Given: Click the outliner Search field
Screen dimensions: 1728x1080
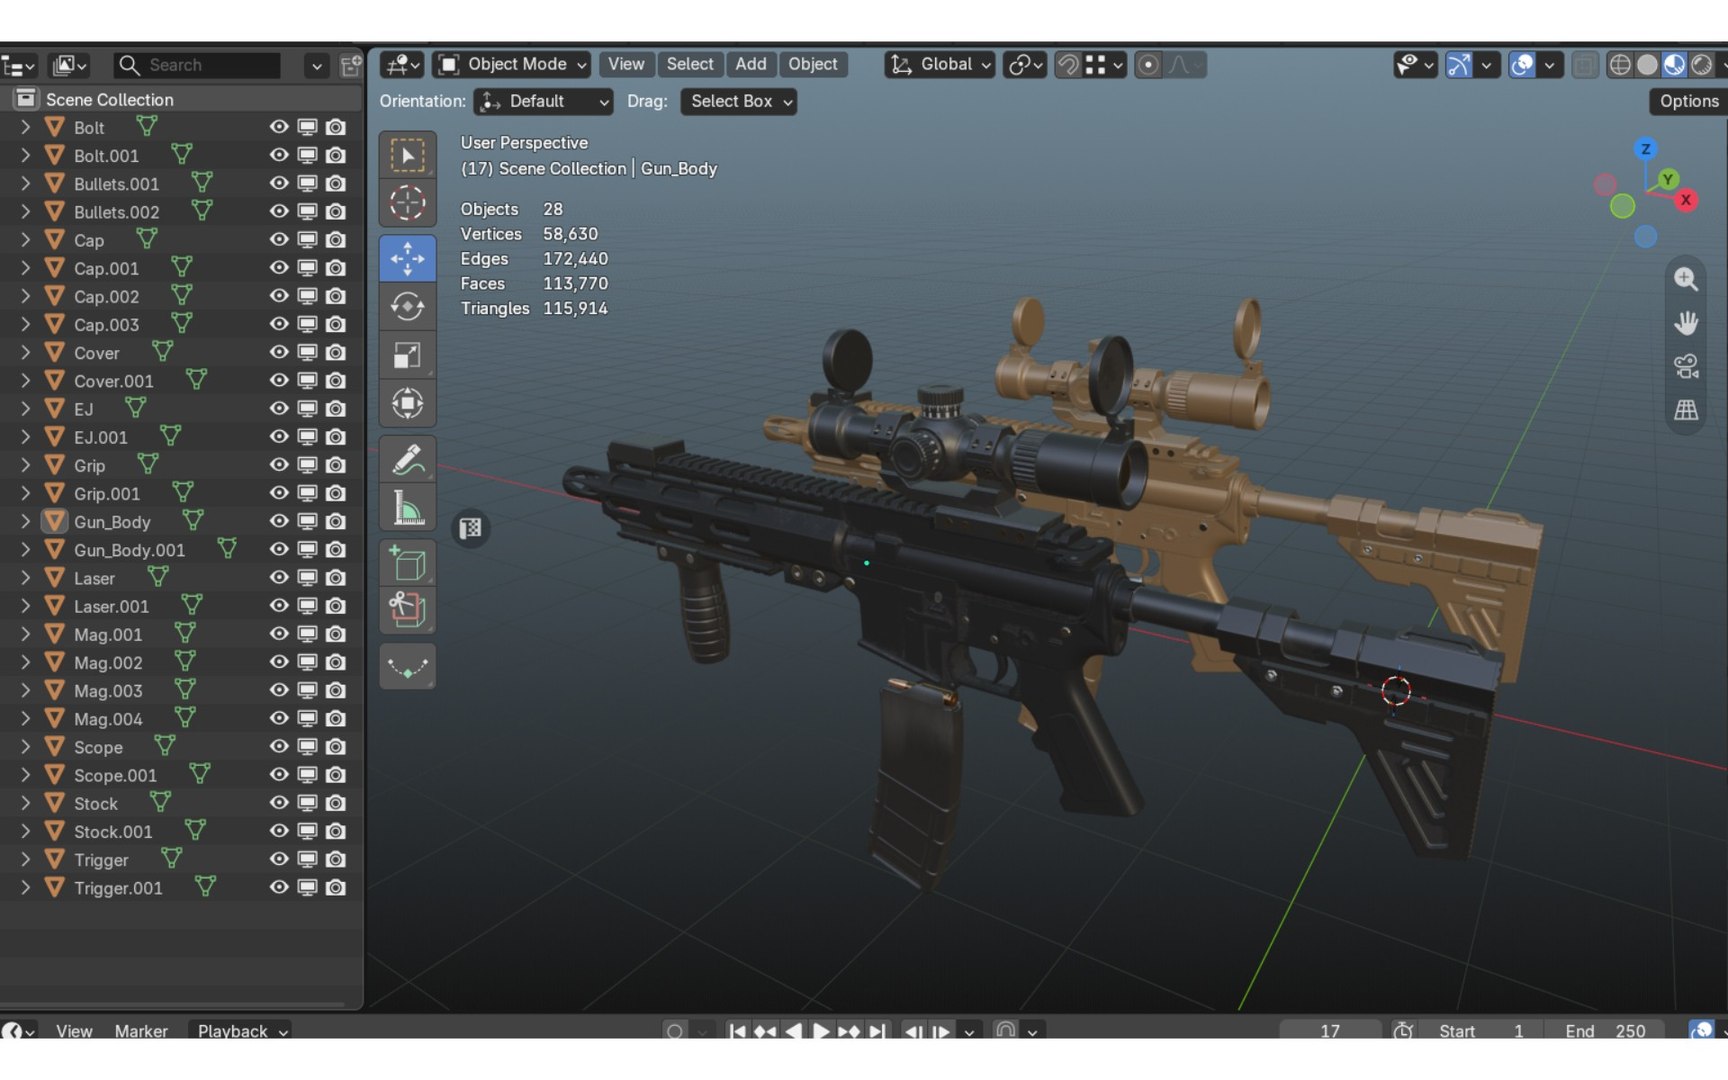Looking at the screenshot, I should (197, 65).
